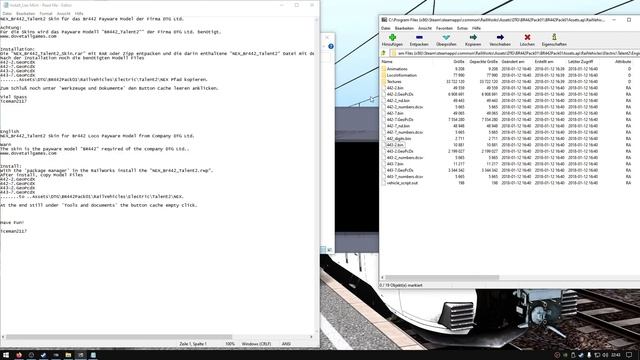Screen dimensions: 640x360
Task: Select file 442-7.GeoPcDx
Action: coord(400,120)
